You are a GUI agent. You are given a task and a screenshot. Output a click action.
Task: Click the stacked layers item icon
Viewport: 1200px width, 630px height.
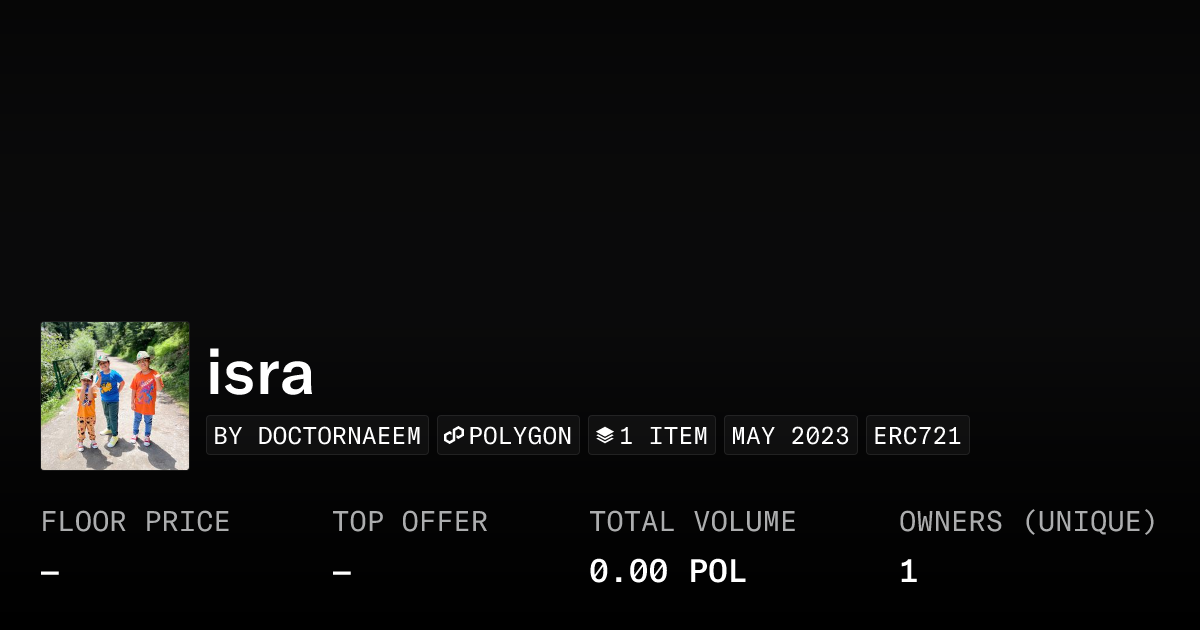point(605,436)
